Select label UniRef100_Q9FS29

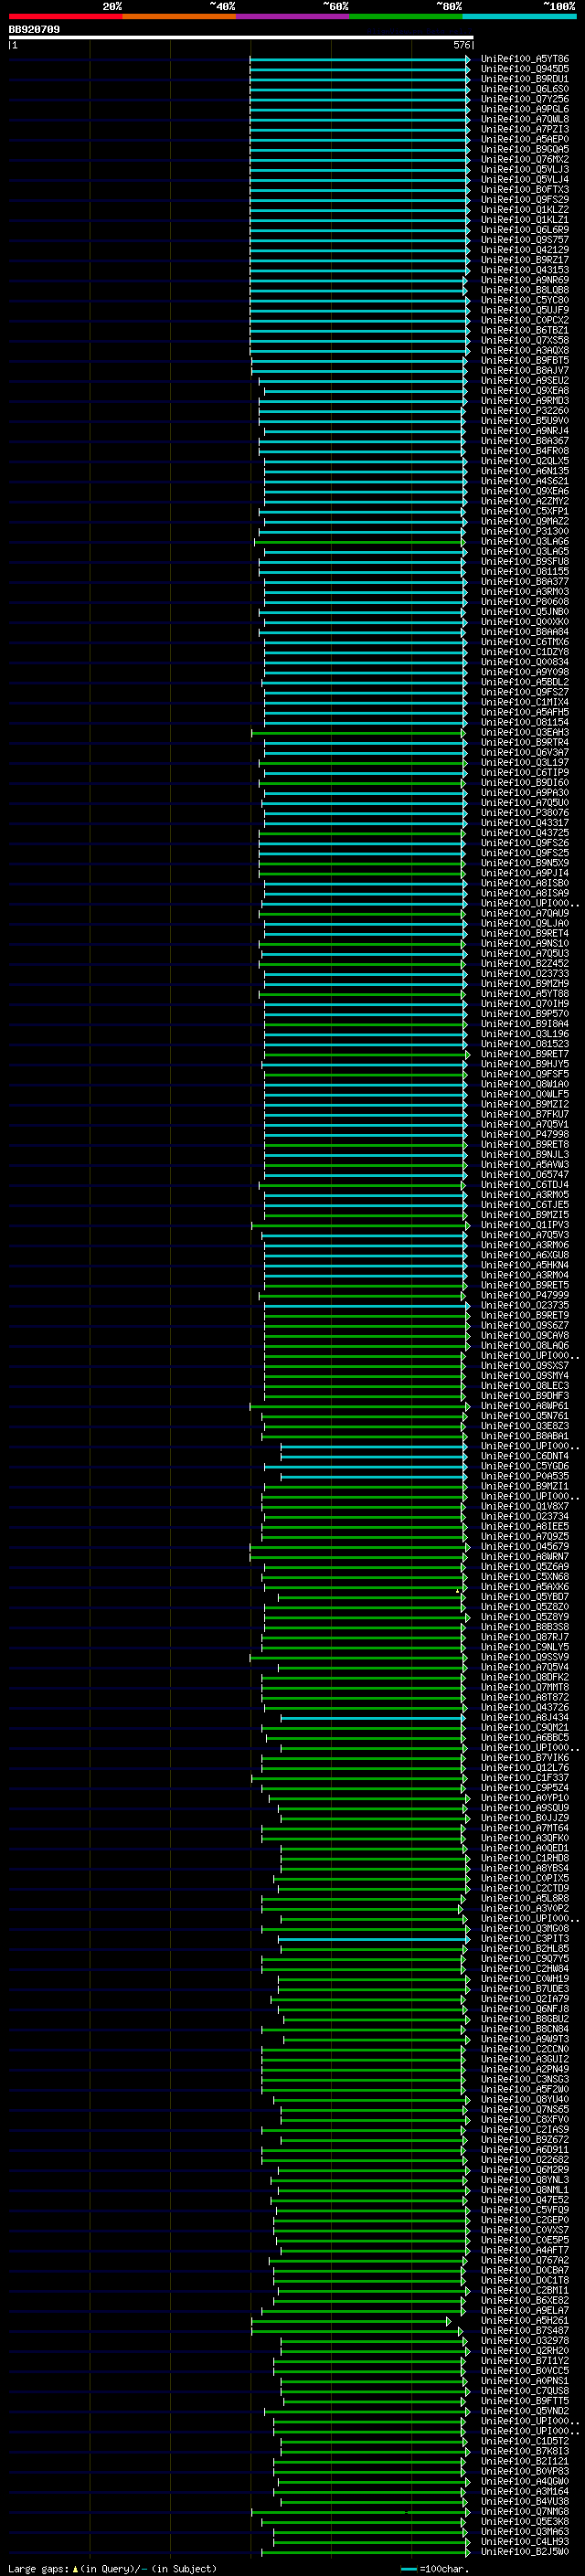[524, 200]
